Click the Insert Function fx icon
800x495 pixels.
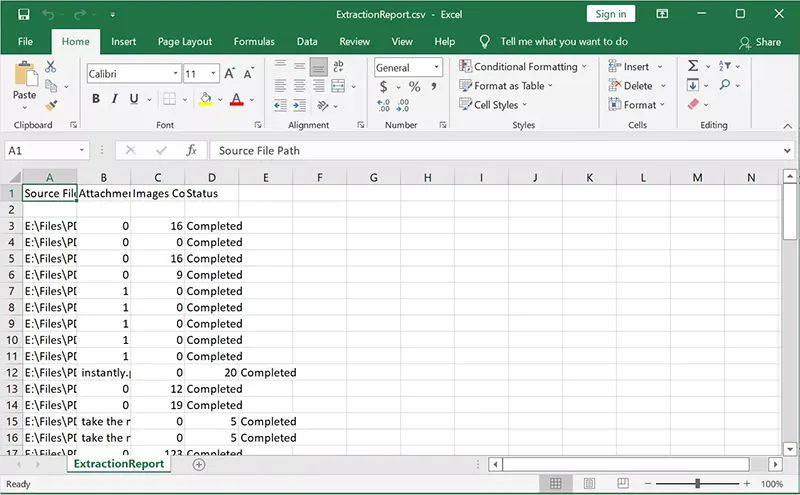pyautogui.click(x=191, y=150)
